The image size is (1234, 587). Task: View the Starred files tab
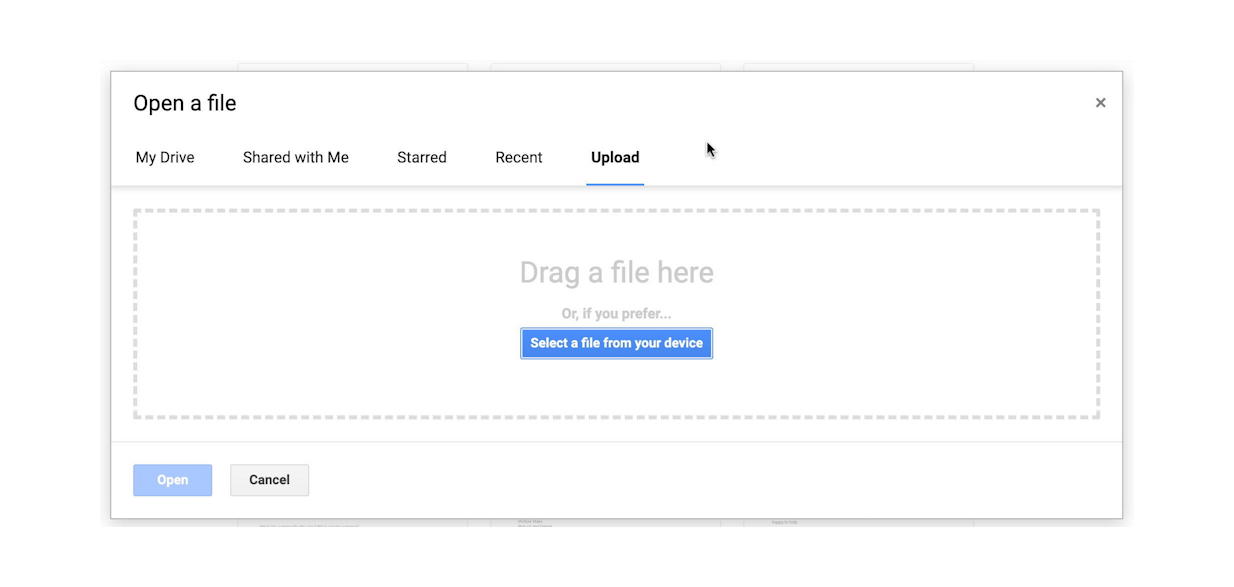coord(421,157)
